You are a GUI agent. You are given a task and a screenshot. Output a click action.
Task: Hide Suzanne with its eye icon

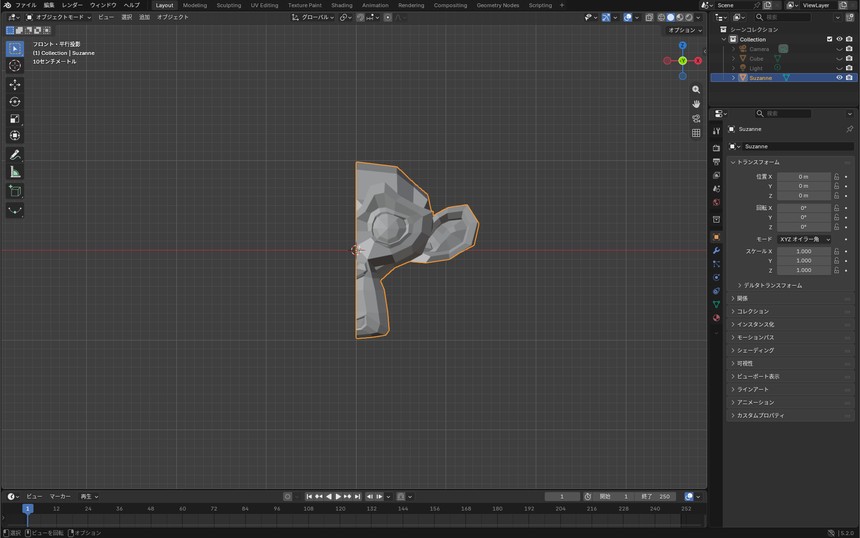(x=839, y=78)
